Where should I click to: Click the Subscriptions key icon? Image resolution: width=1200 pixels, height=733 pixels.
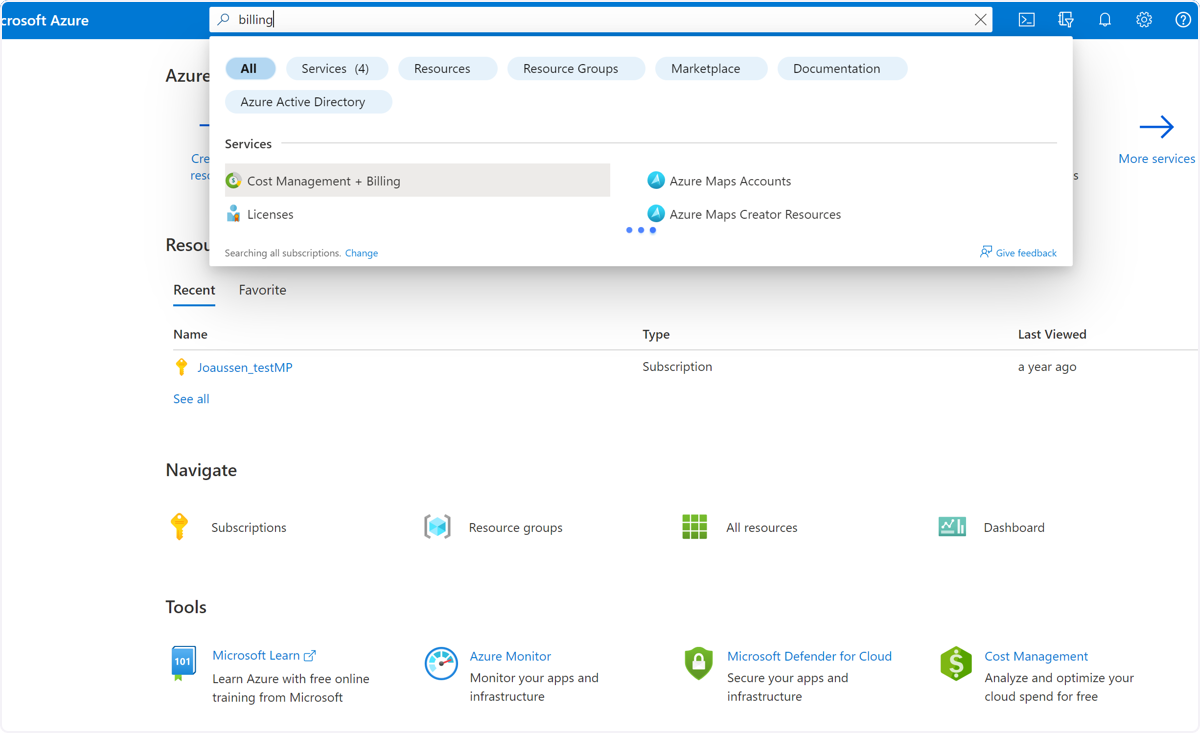pos(179,526)
